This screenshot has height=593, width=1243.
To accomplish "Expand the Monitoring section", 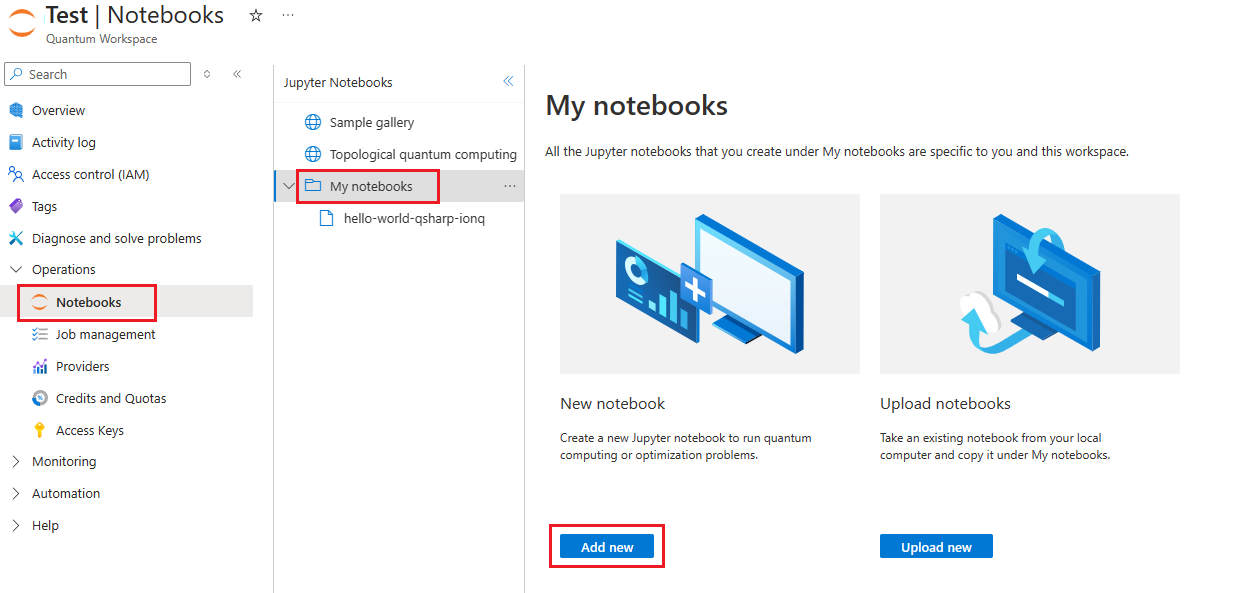I will click(15, 462).
